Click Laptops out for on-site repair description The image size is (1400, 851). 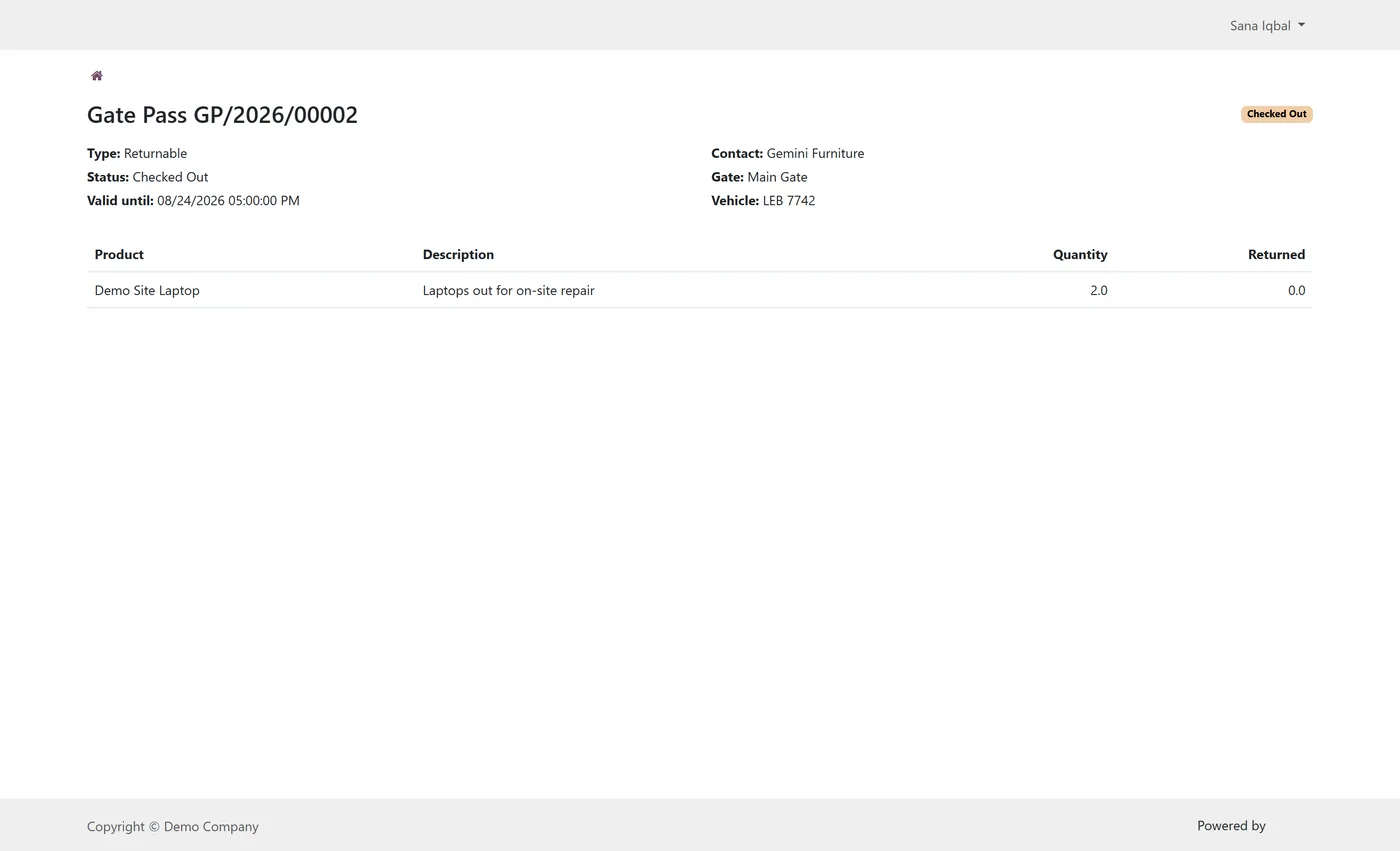coord(508,290)
